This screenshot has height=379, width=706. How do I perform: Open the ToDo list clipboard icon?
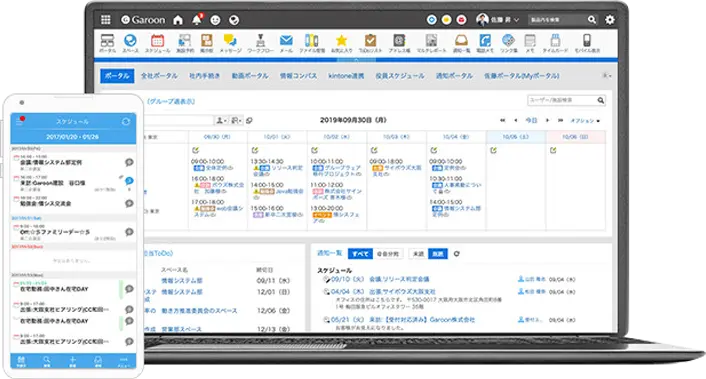370,43
